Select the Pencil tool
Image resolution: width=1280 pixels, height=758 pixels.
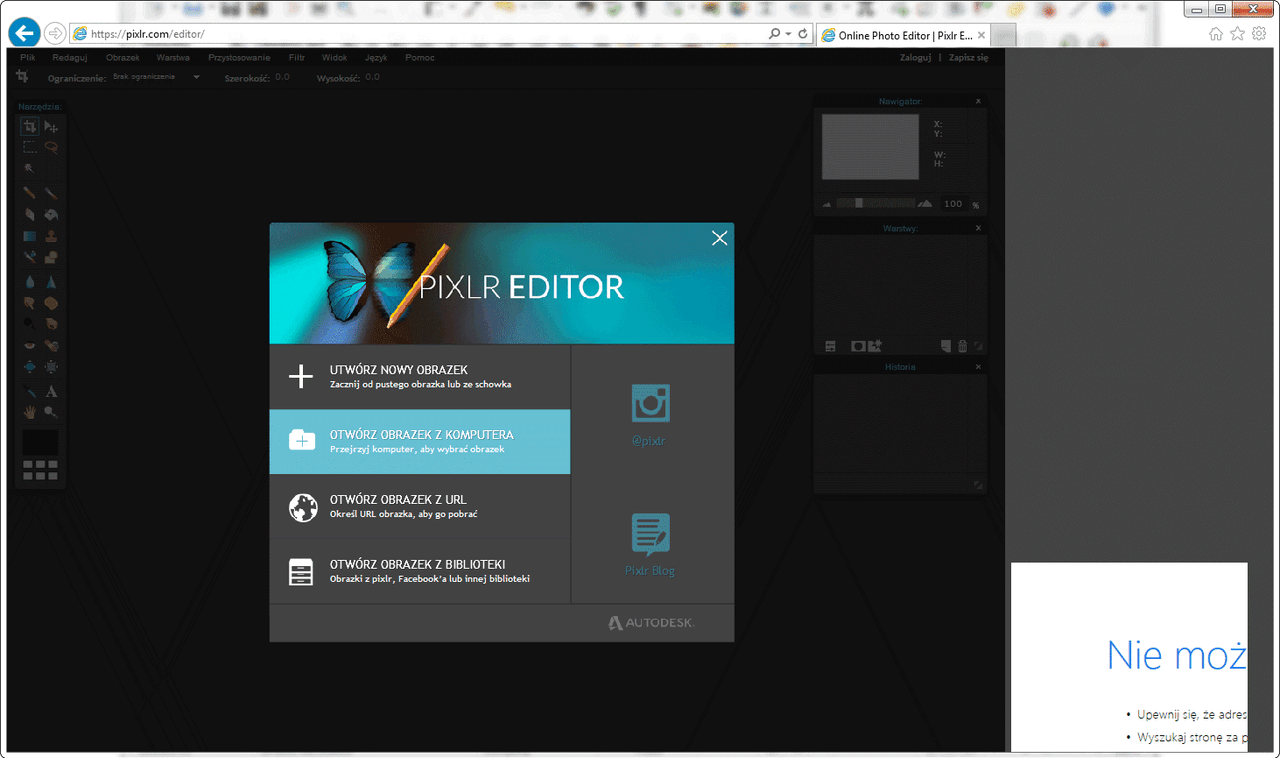pyautogui.click(x=30, y=192)
